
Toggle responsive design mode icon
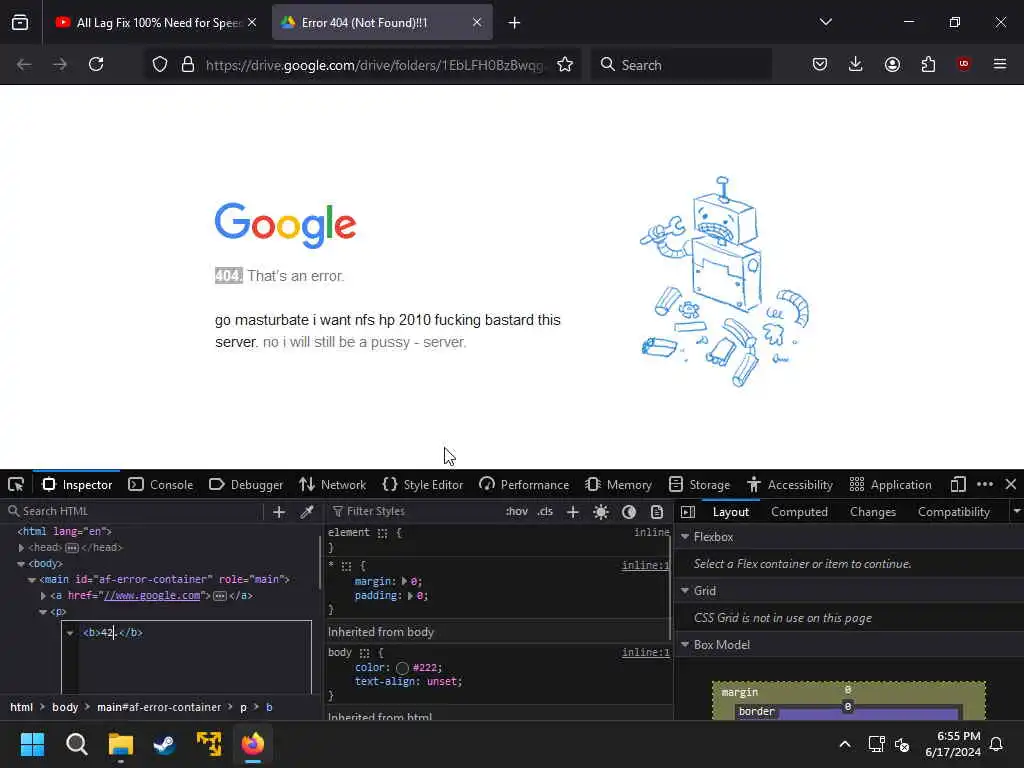958,485
